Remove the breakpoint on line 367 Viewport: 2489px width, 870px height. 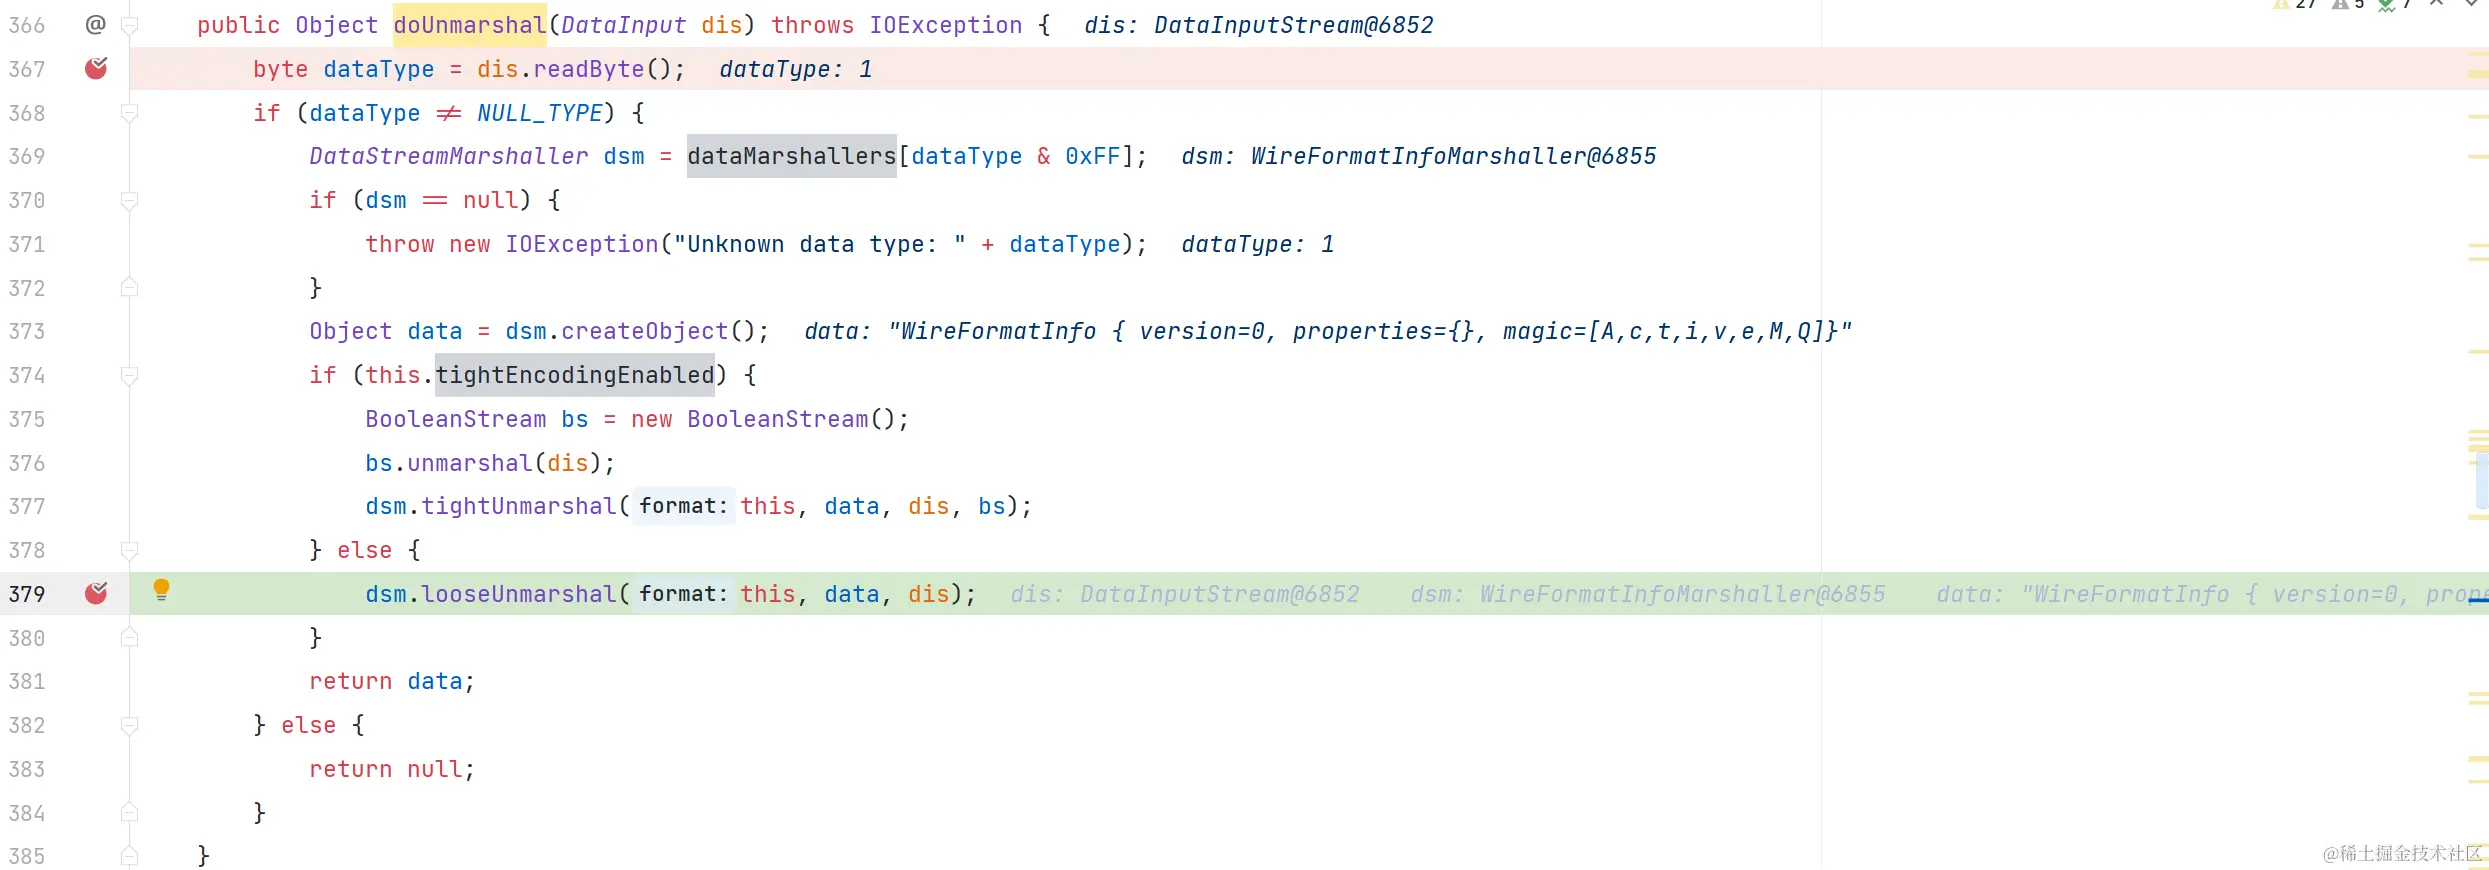pos(96,68)
